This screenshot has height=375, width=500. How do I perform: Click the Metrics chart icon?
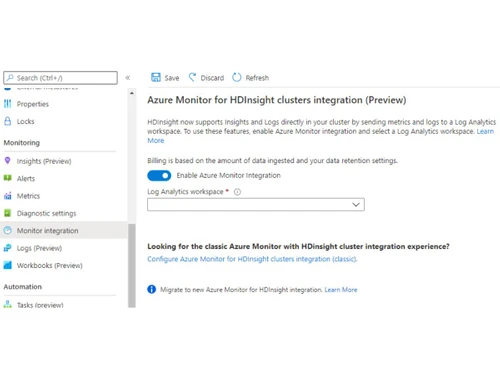coord(8,196)
